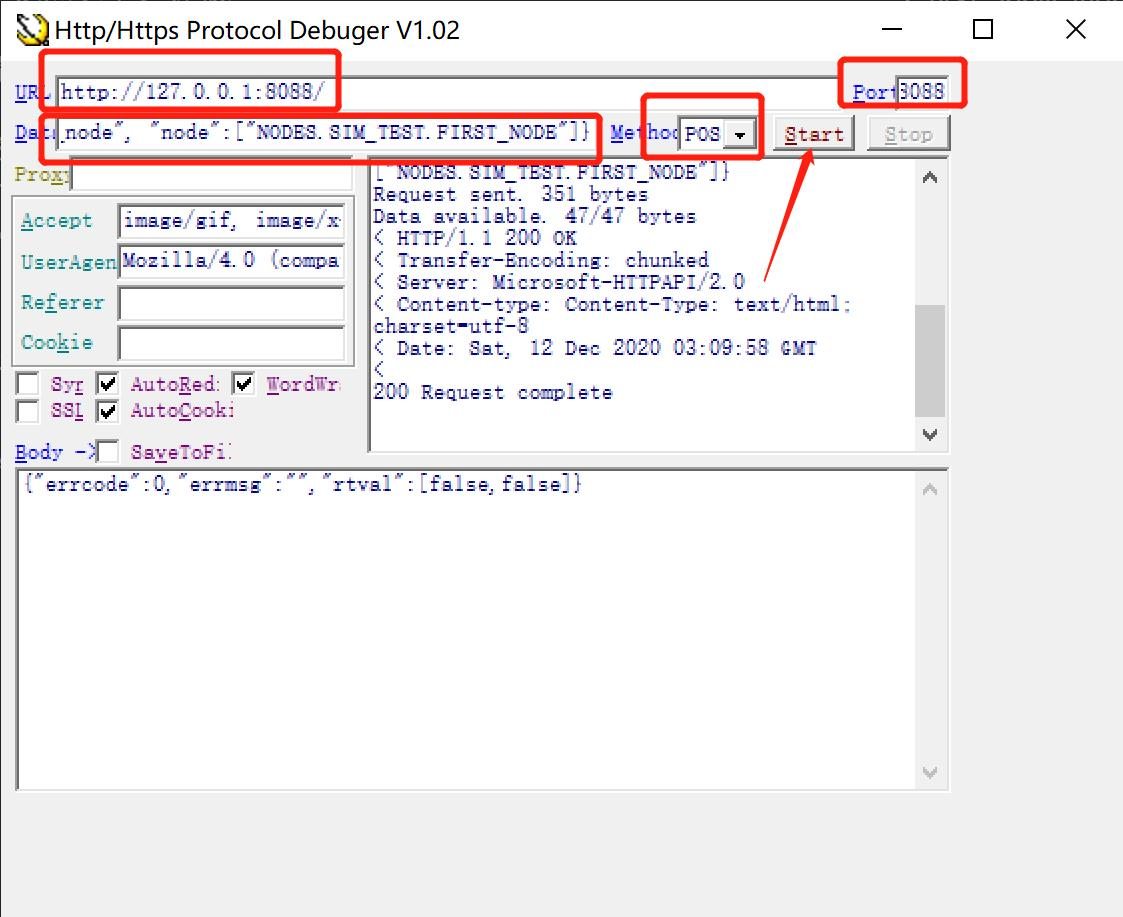Click the Accept header field
This screenshot has width=1123, height=917.
pyautogui.click(x=231, y=221)
